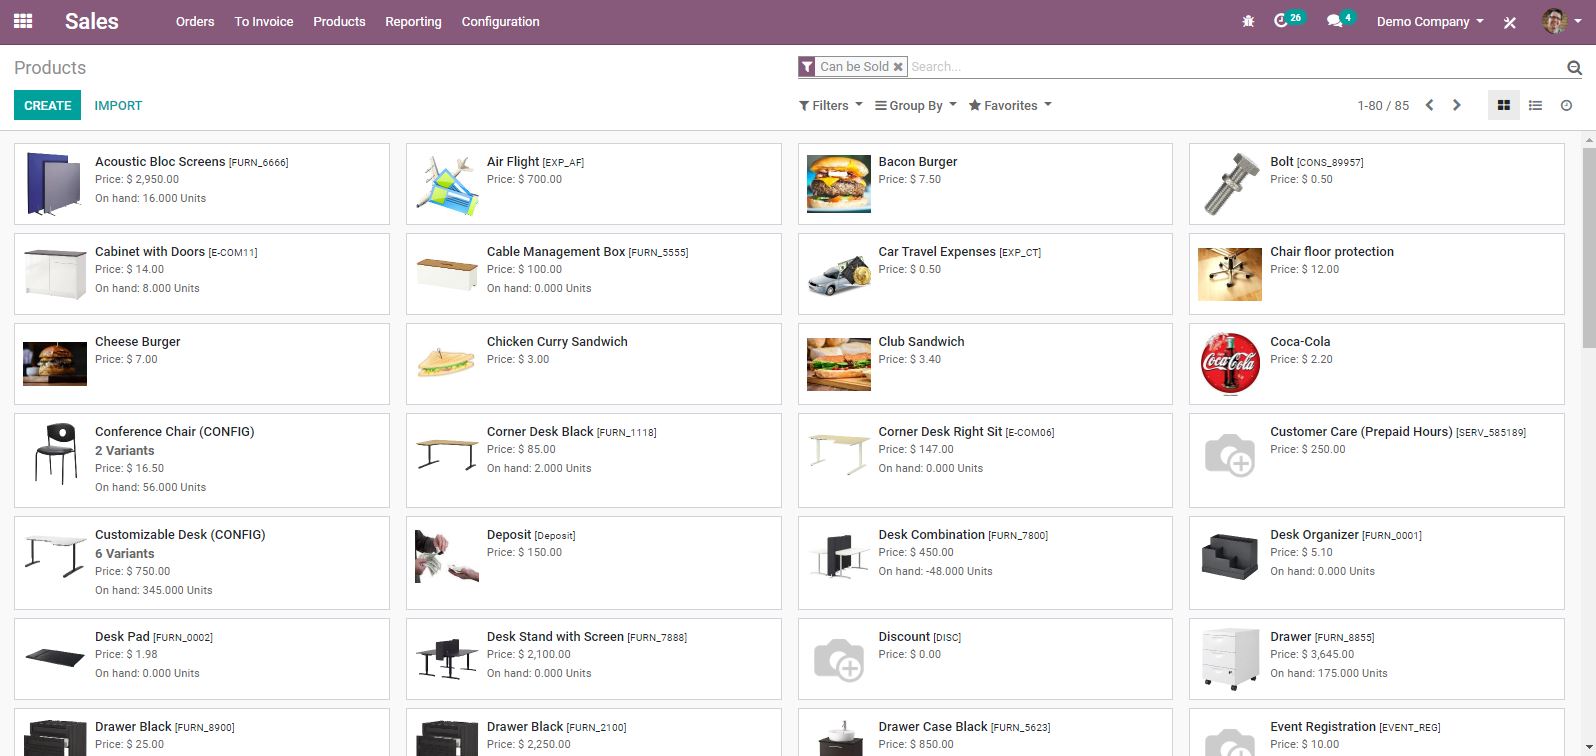Open the Reporting menu
The image size is (1596, 756).
tap(413, 21)
